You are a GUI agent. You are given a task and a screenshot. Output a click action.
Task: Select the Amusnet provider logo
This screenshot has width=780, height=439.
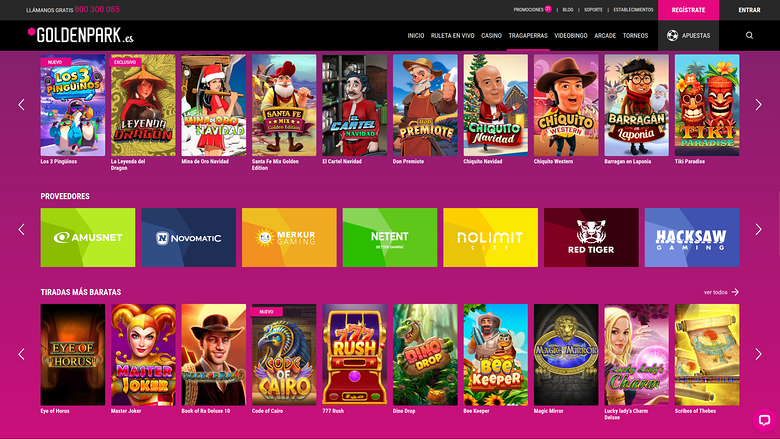[x=88, y=238]
